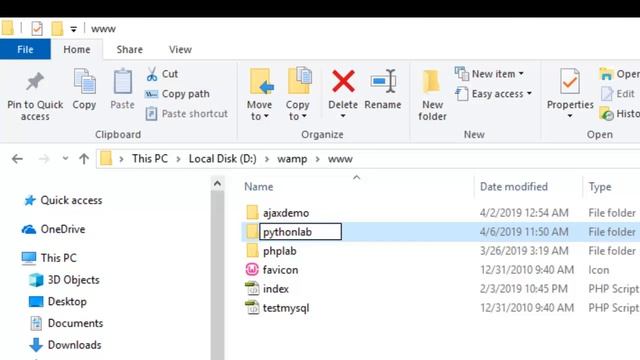Click the Rename icon in Organize
This screenshot has height=360, width=640.
coord(383,81)
